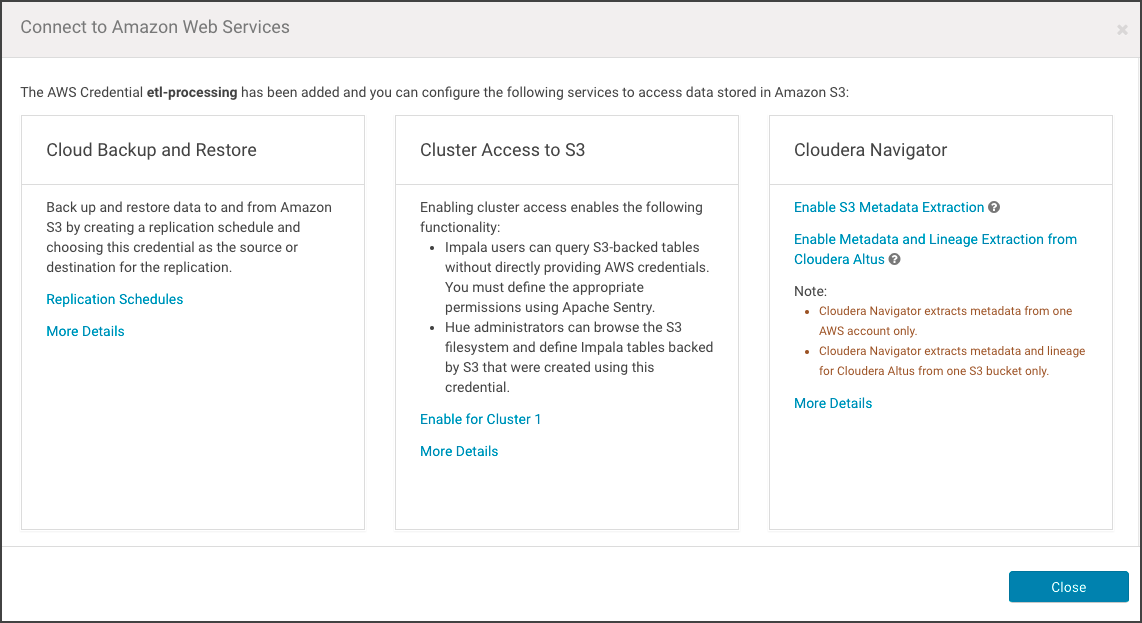Click the bold etl-processing credential name
Screen dimensions: 1142x623
point(192,92)
